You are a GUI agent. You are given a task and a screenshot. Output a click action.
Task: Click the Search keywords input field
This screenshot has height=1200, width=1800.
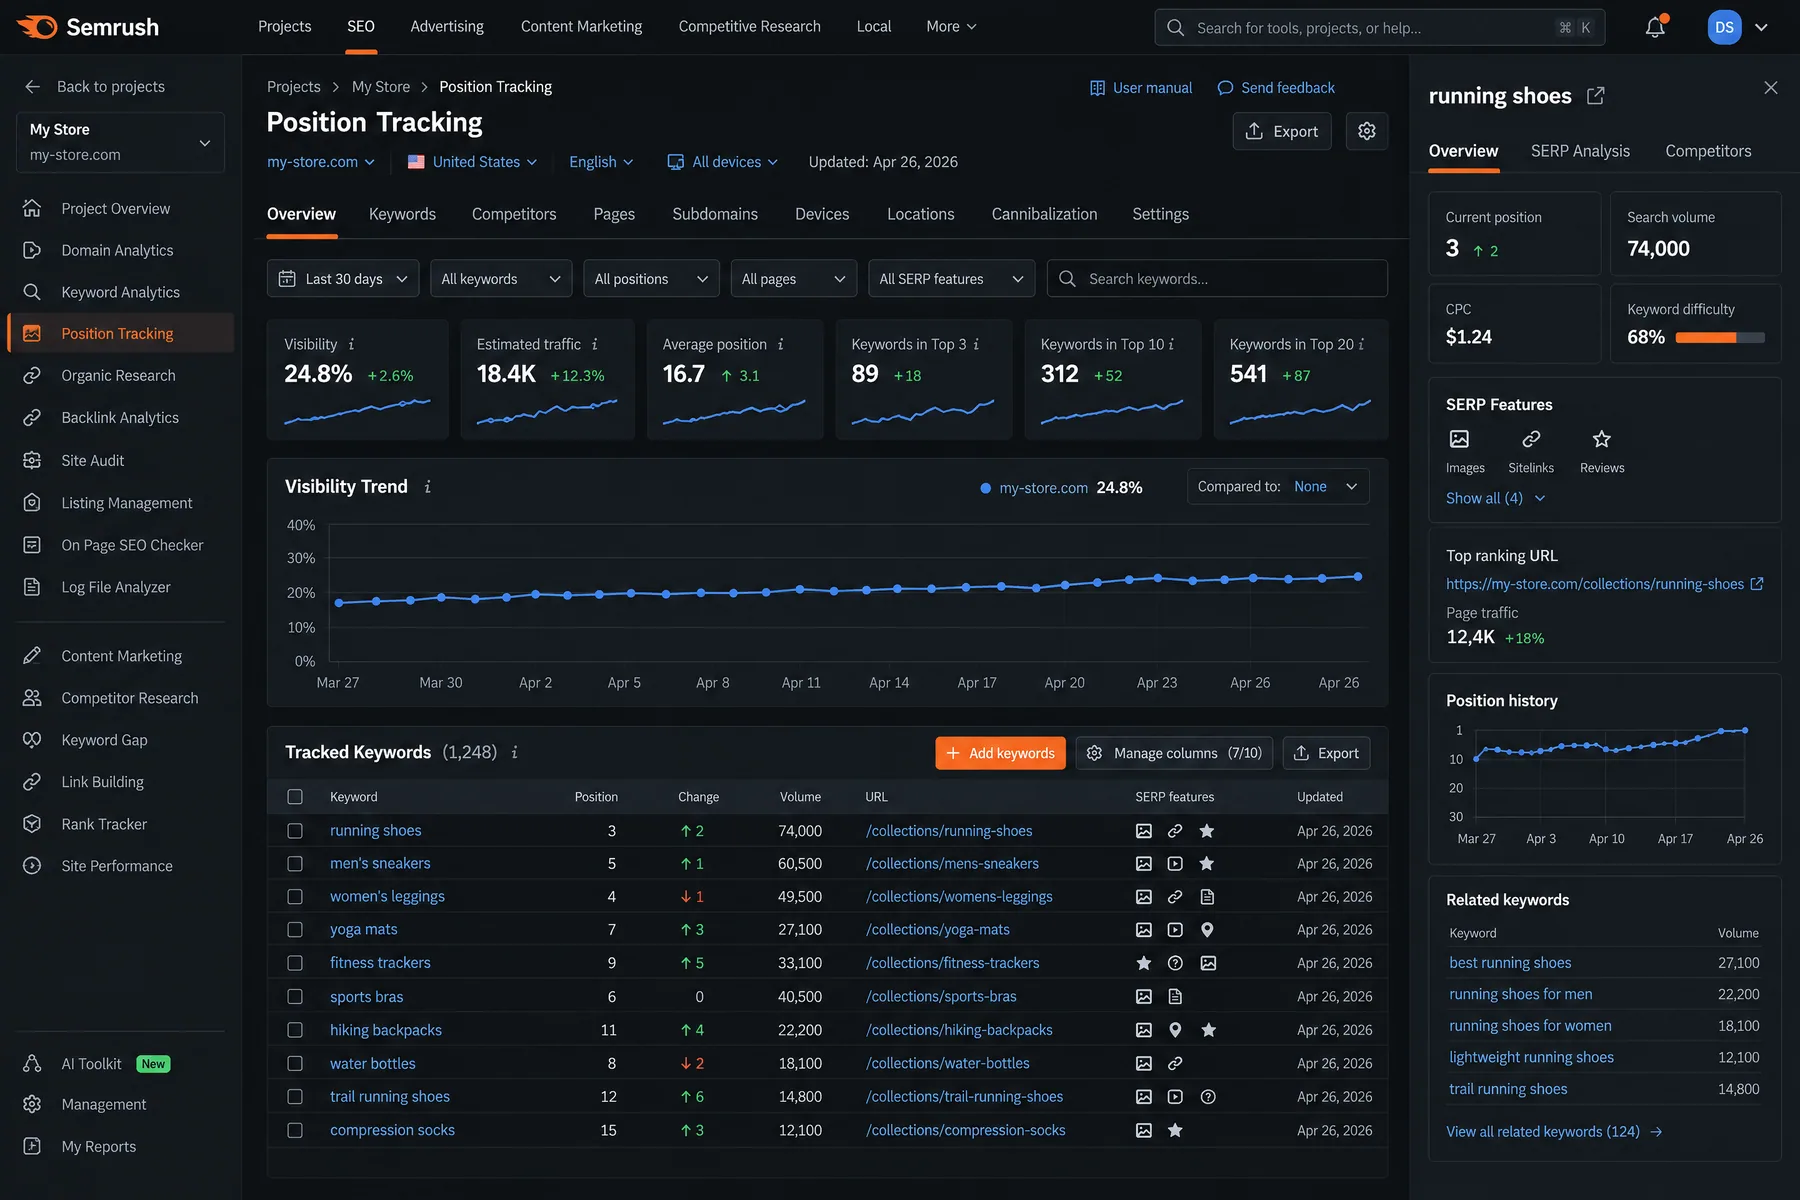pos(1217,279)
